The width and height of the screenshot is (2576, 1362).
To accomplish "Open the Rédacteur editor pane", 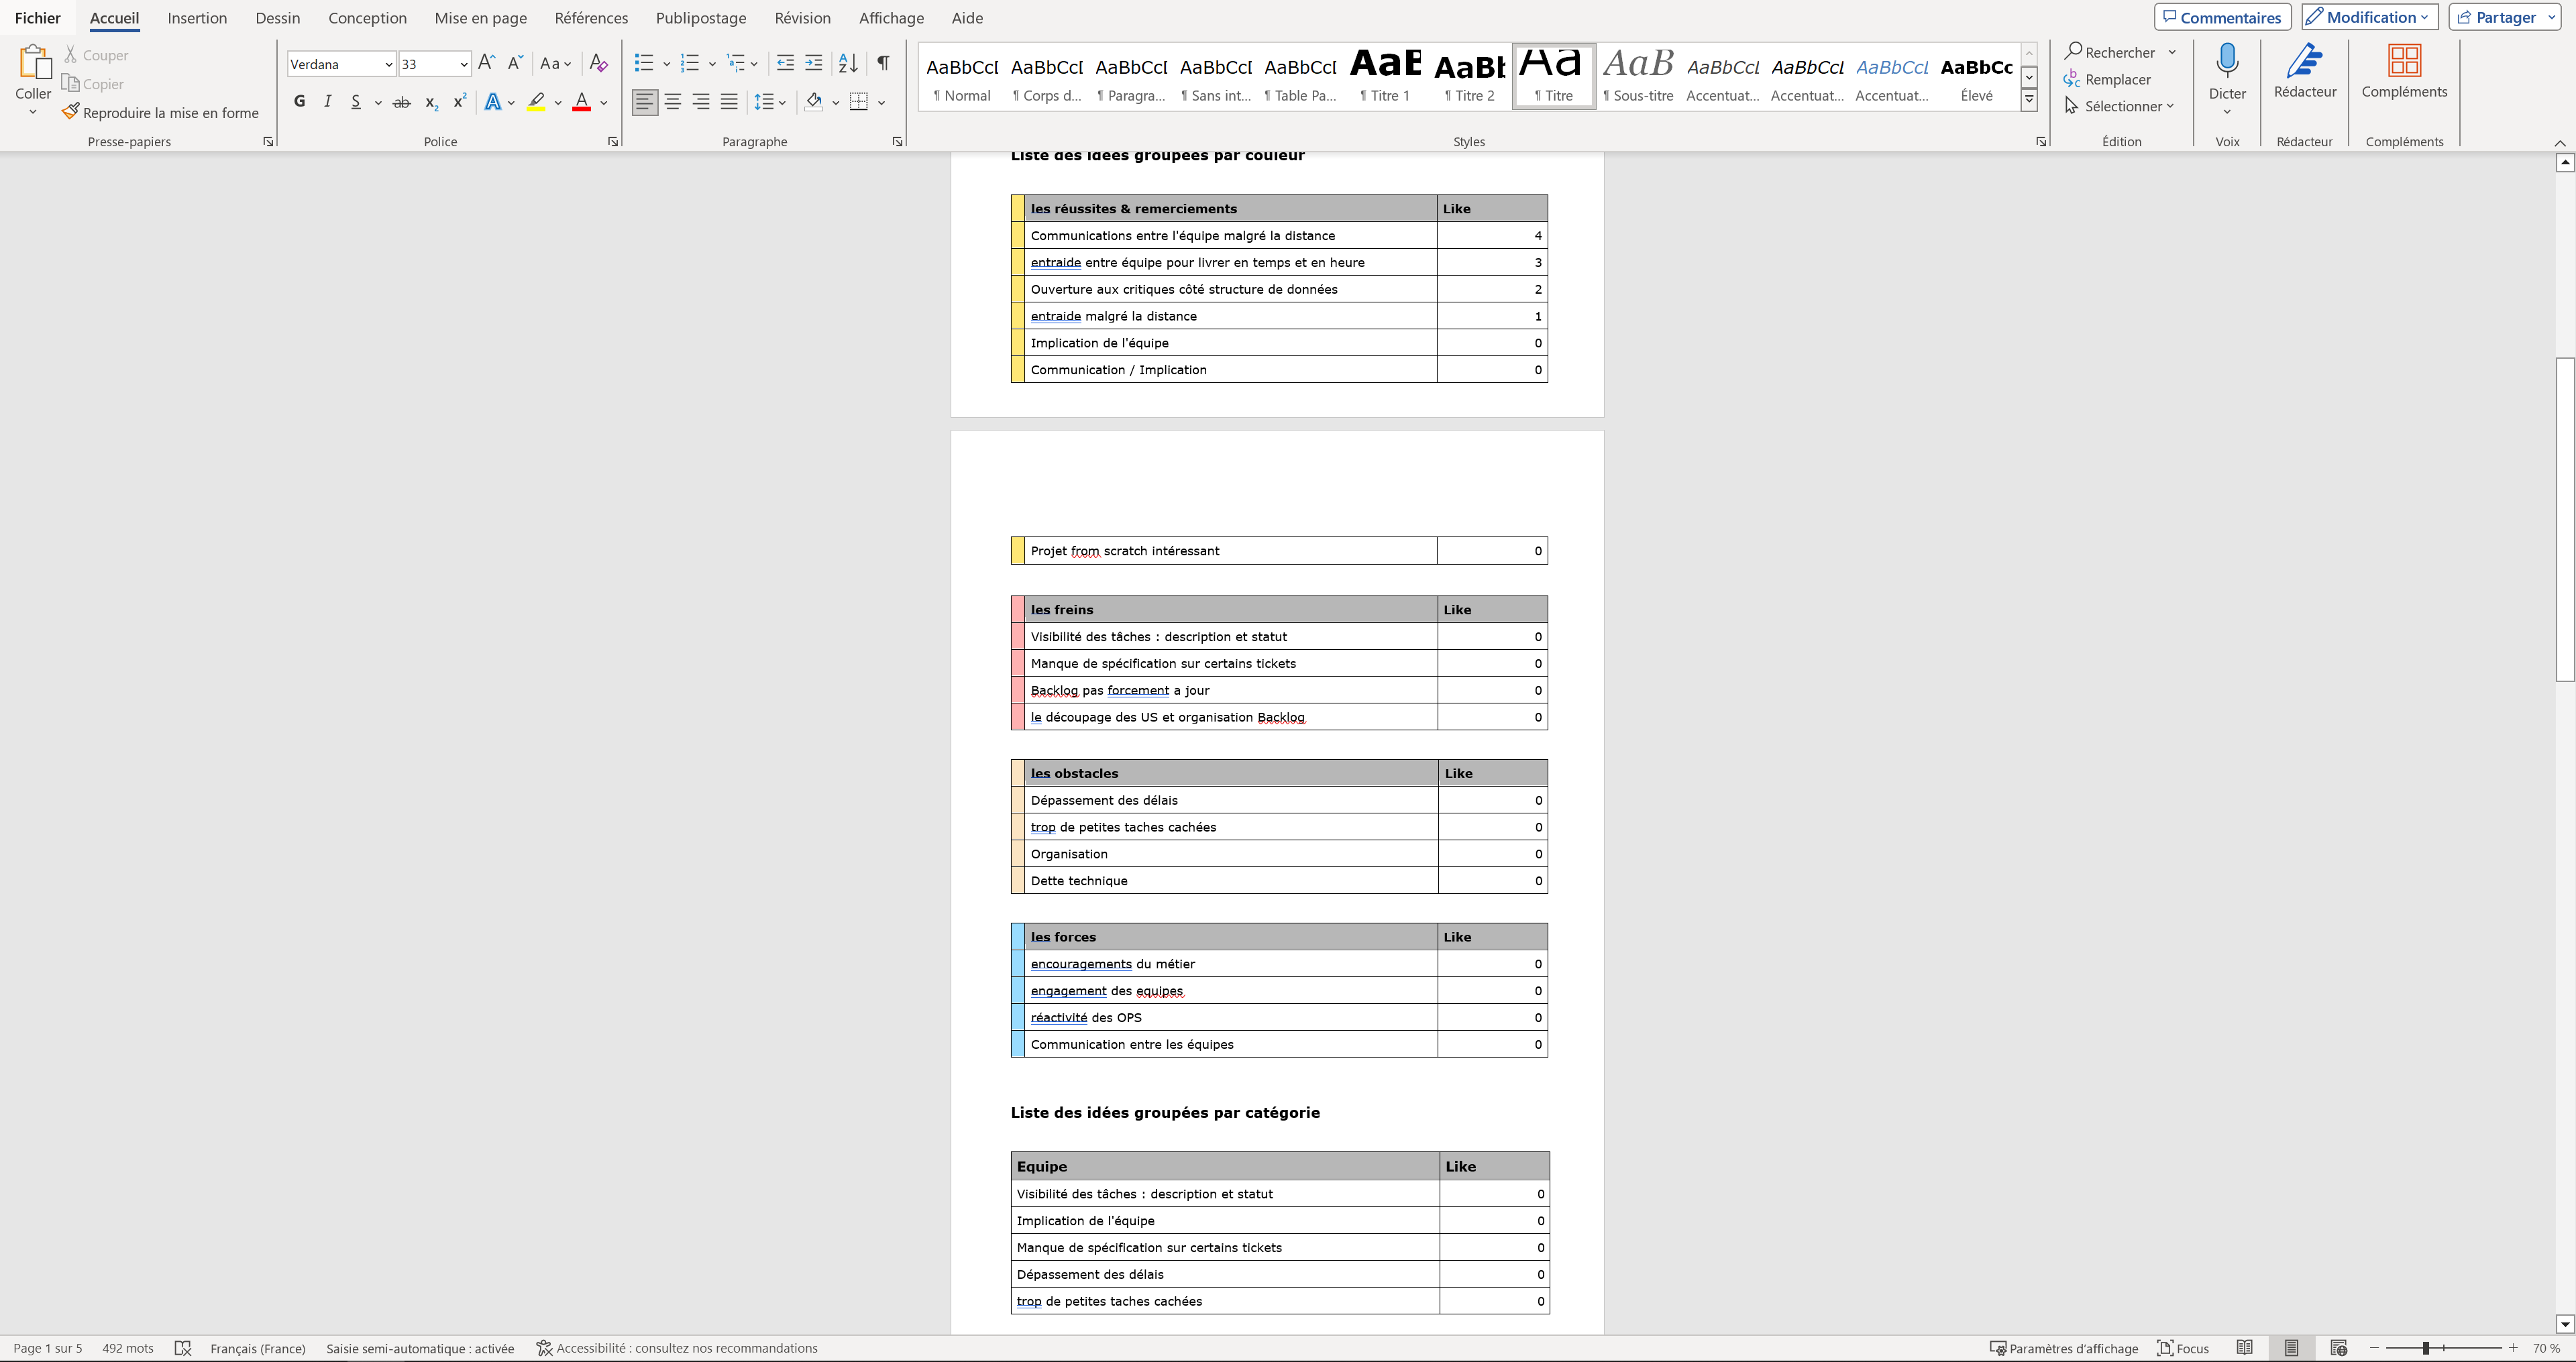I will [x=2304, y=70].
